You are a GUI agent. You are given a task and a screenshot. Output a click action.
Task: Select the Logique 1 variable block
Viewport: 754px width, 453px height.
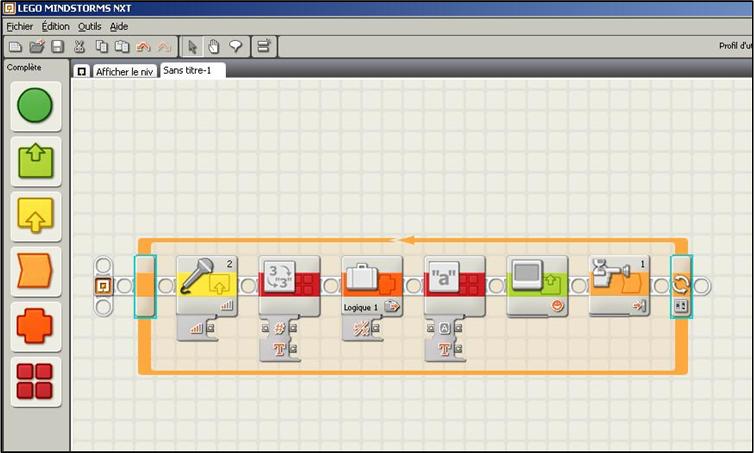point(372,285)
